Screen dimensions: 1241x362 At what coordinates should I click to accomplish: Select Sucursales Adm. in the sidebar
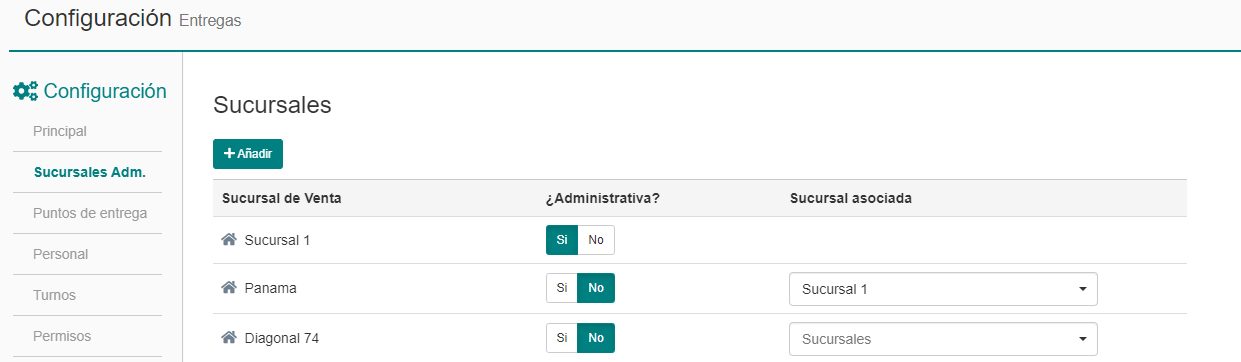tap(90, 172)
